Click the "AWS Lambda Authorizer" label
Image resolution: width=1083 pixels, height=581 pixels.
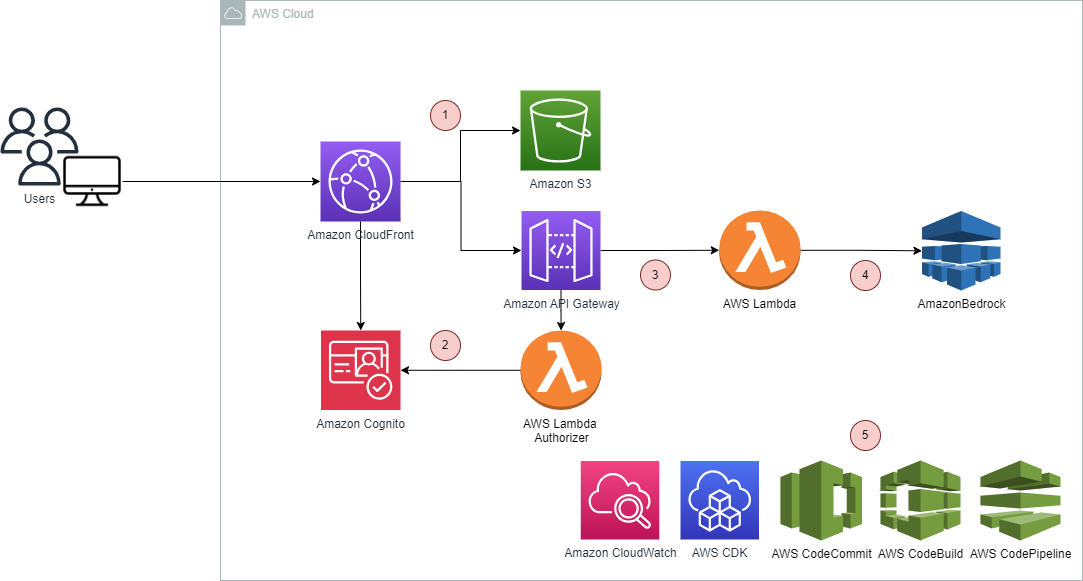(560, 430)
